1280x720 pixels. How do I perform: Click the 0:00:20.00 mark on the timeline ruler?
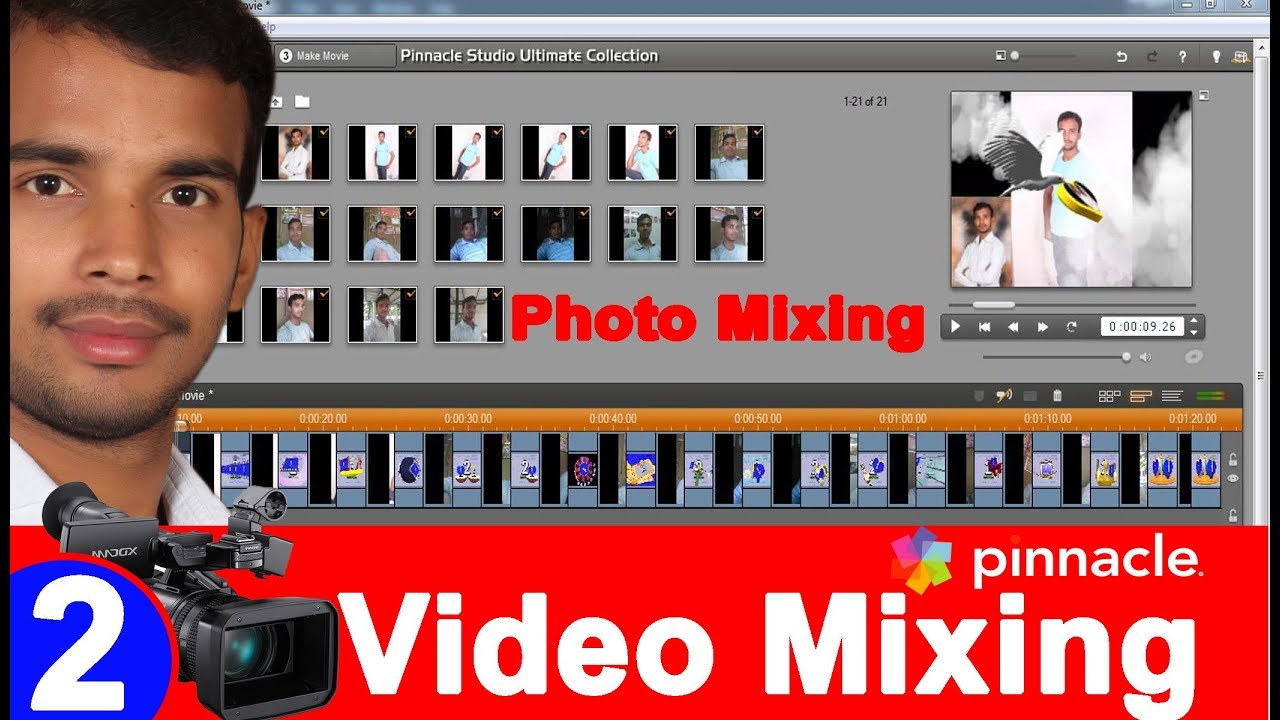323,419
